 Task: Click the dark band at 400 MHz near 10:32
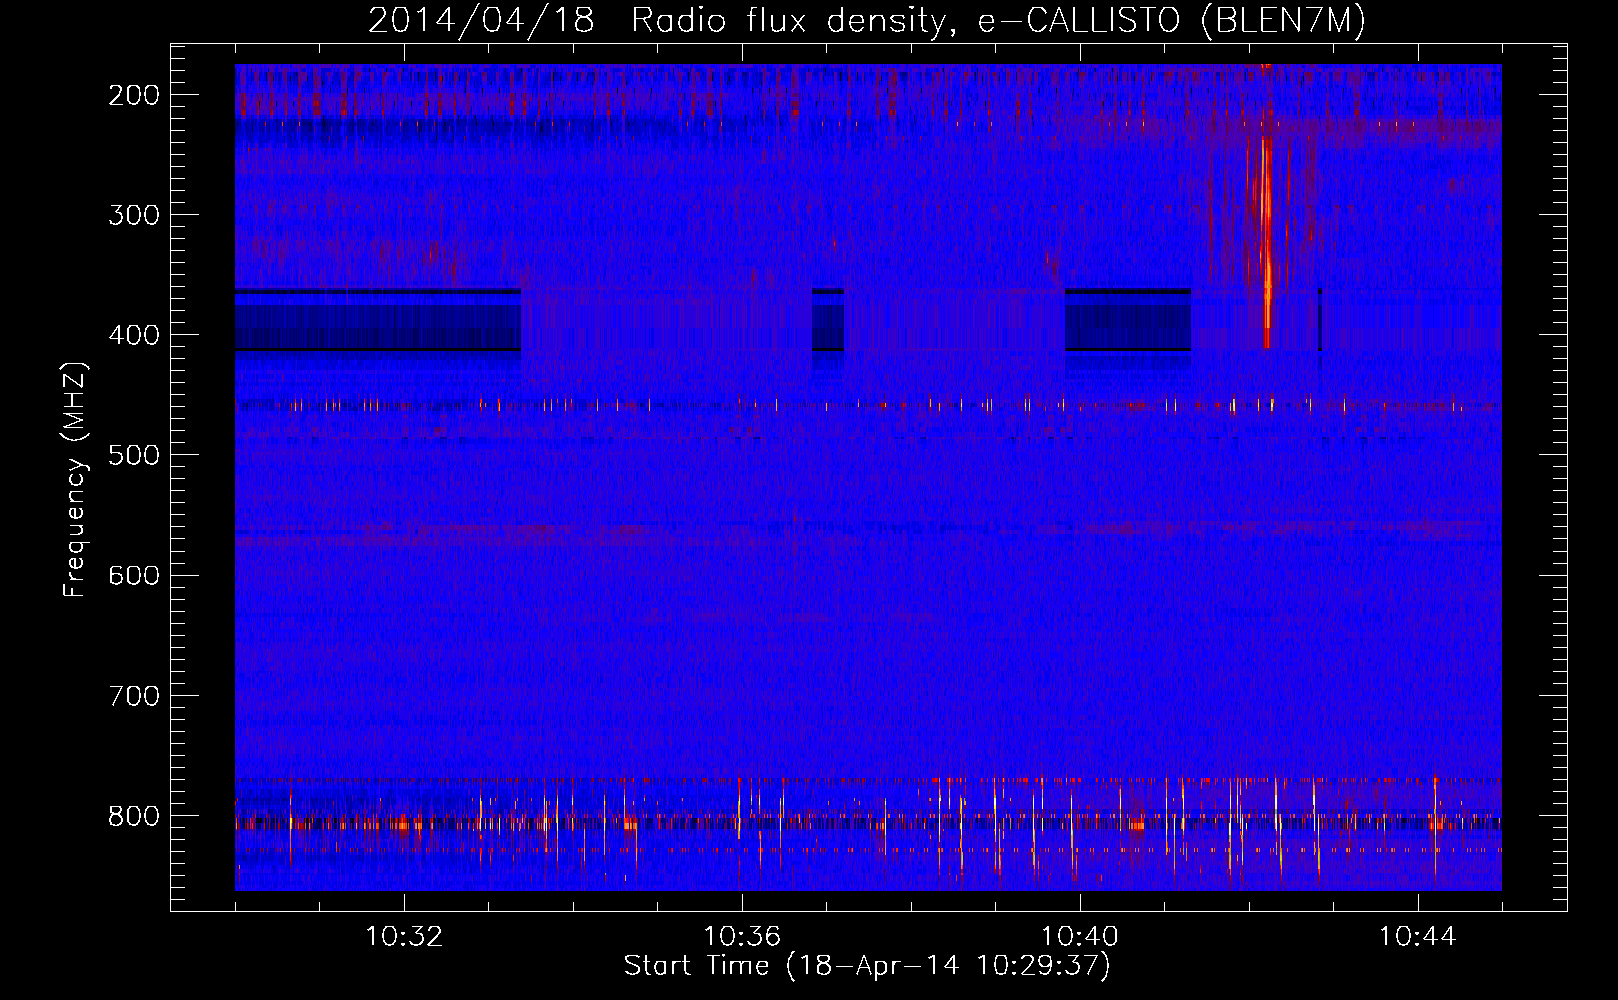(x=378, y=320)
